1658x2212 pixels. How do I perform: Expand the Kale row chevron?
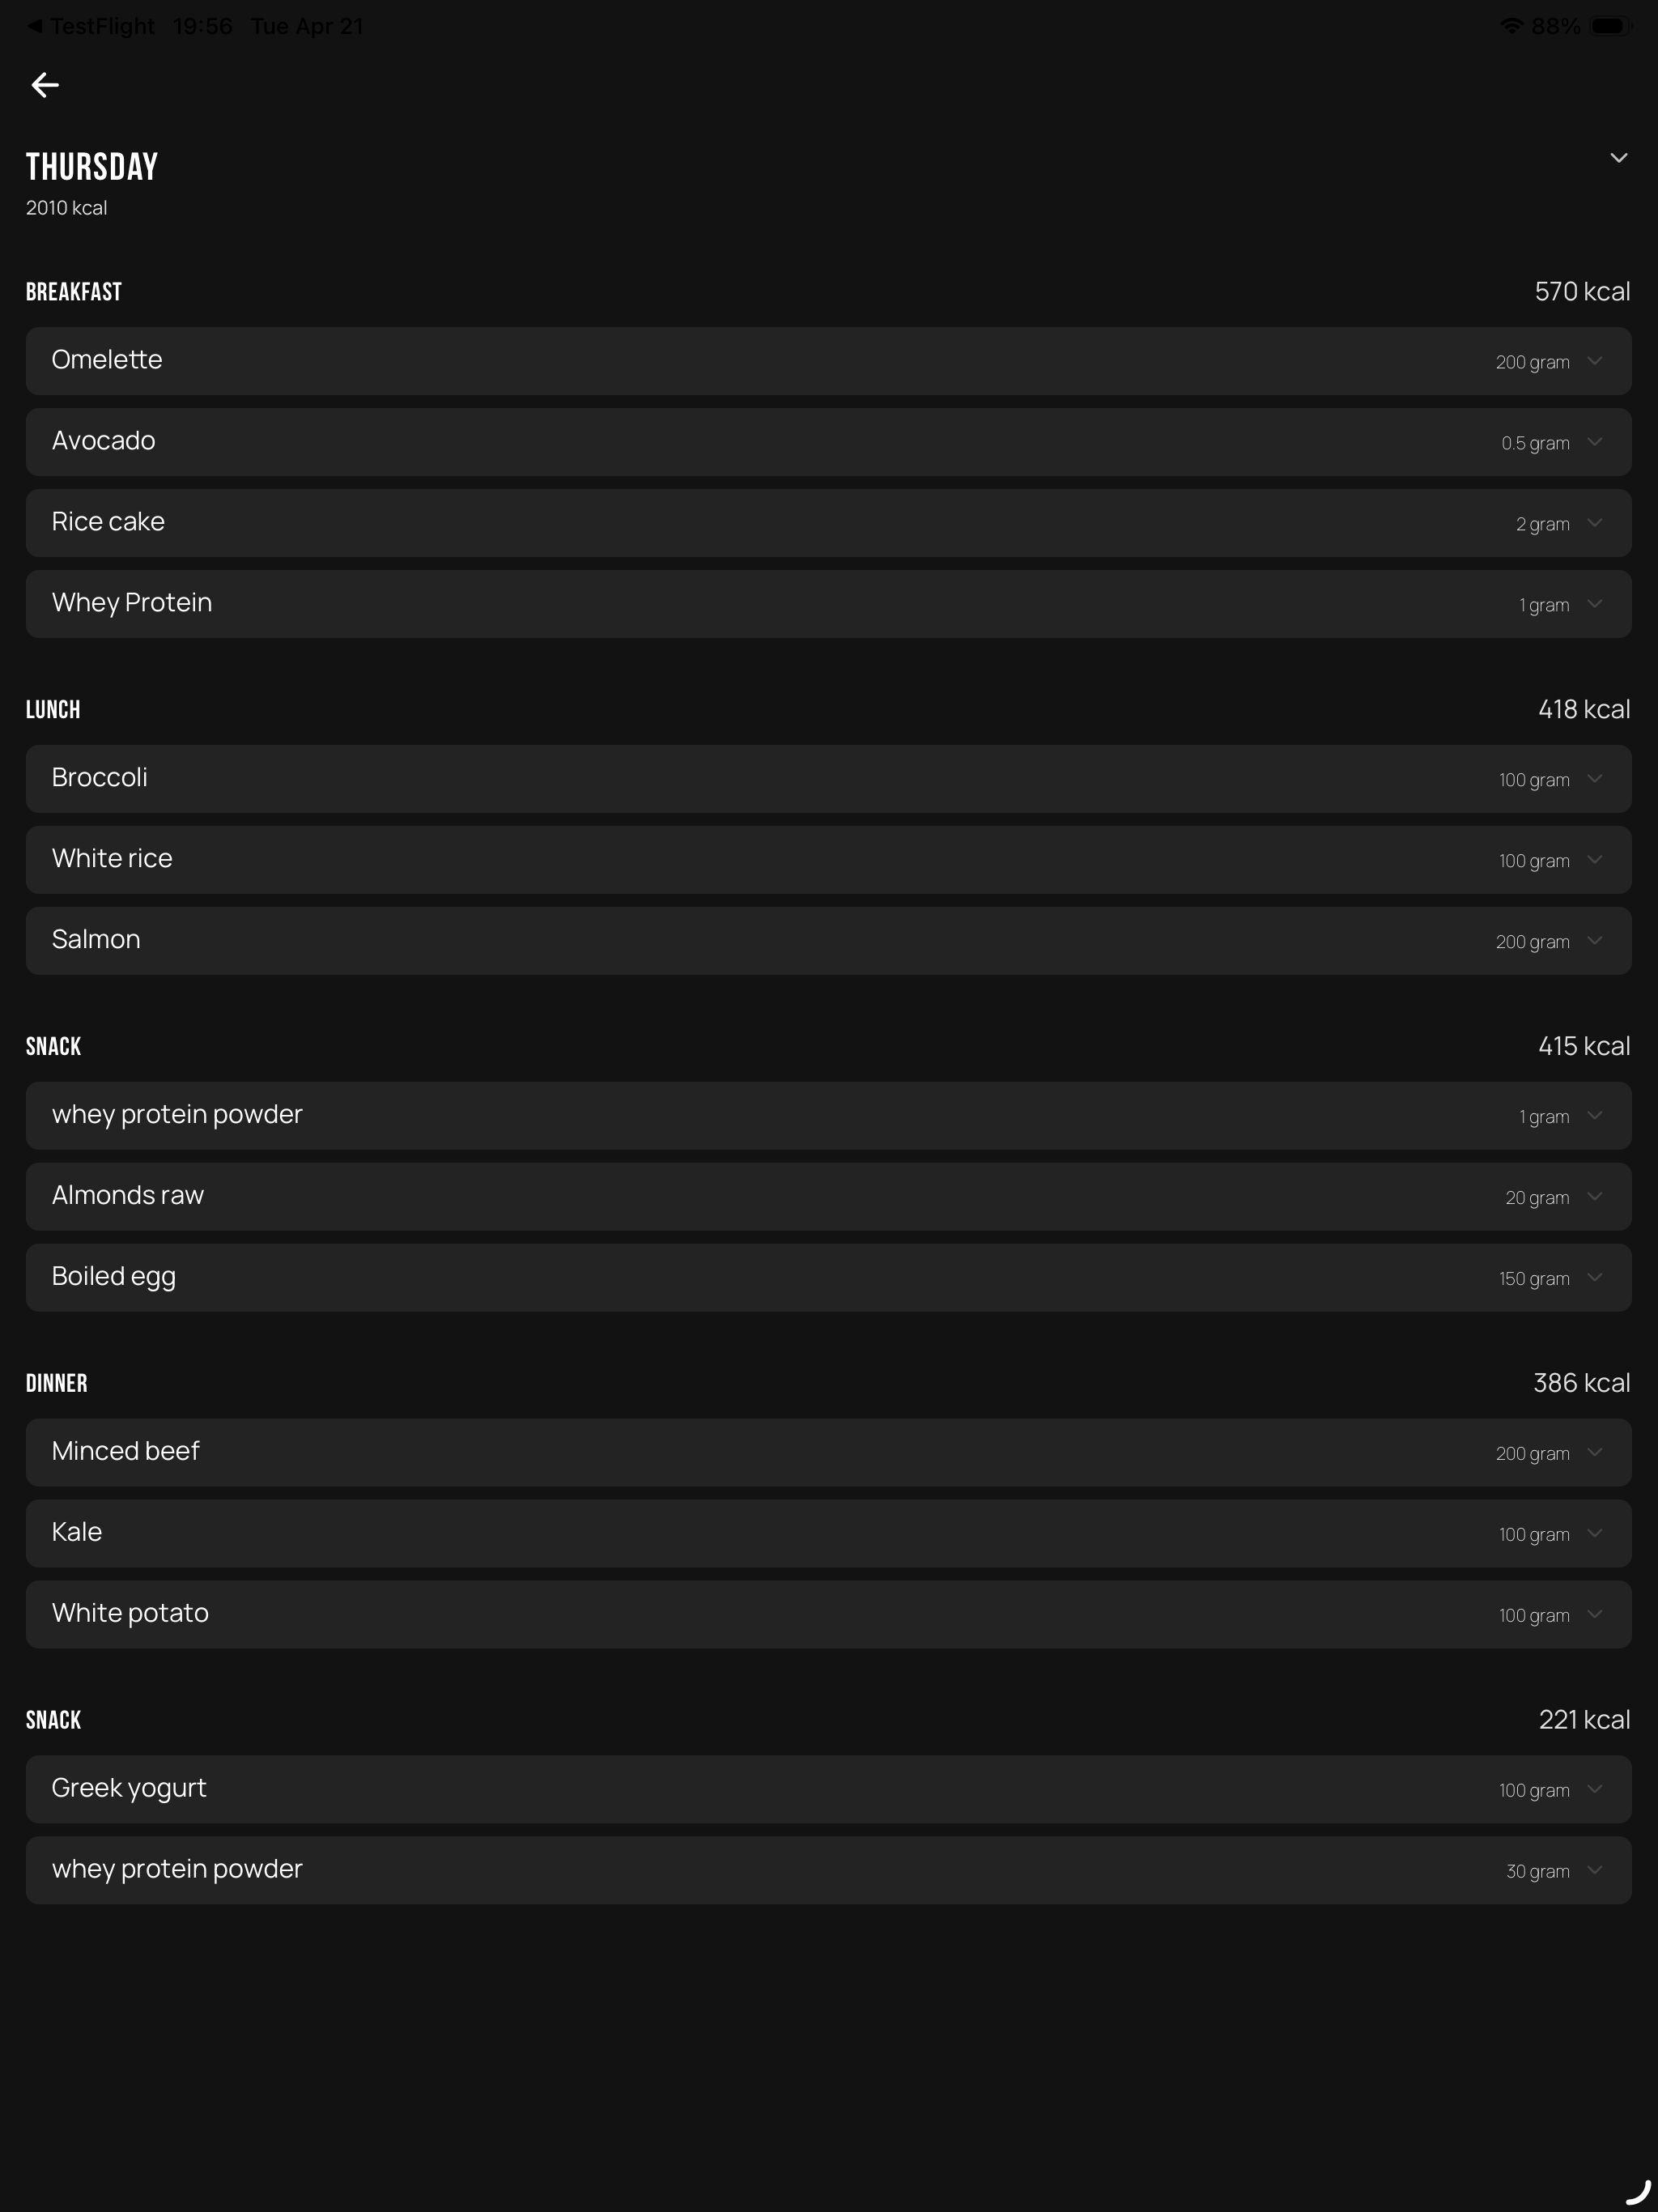pos(1594,1534)
